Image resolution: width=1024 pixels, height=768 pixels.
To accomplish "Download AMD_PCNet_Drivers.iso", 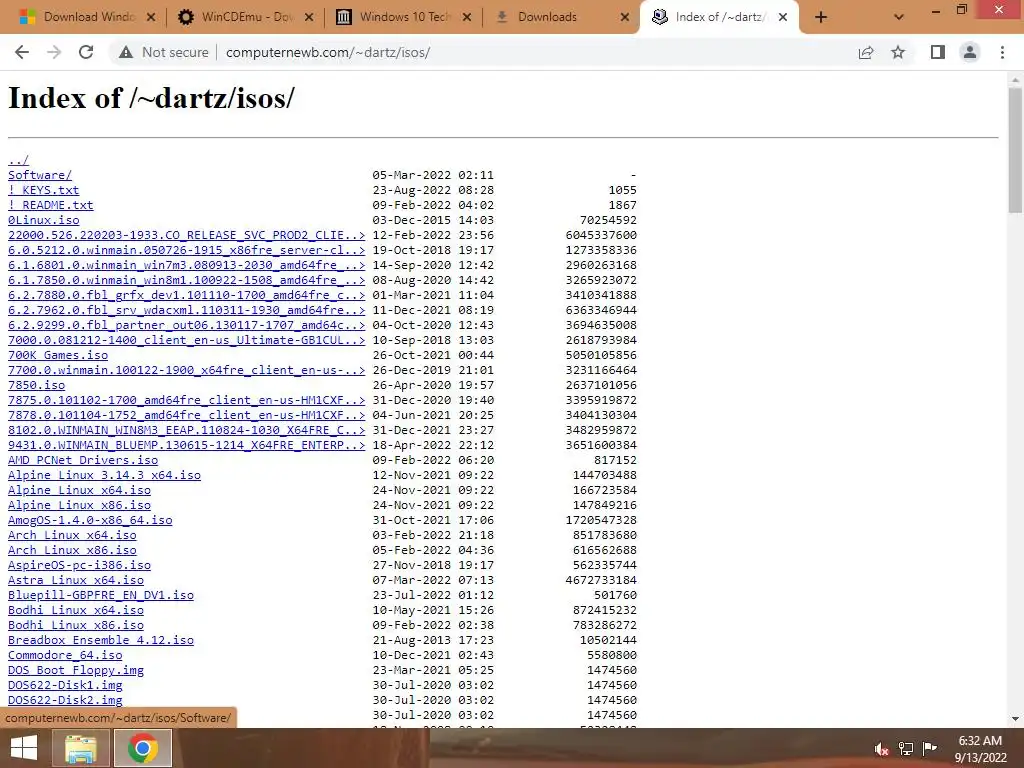I will [83, 460].
